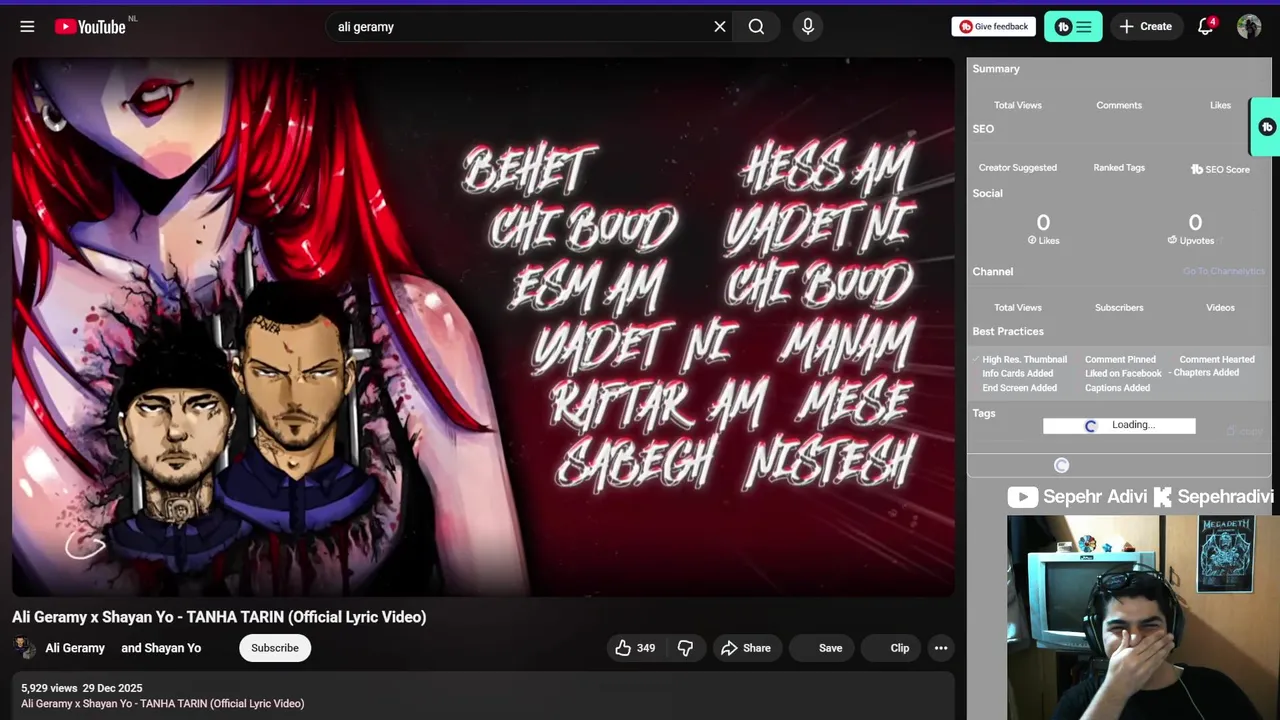Create a Clip from the video
The height and width of the screenshot is (720, 1280).
tap(891, 648)
